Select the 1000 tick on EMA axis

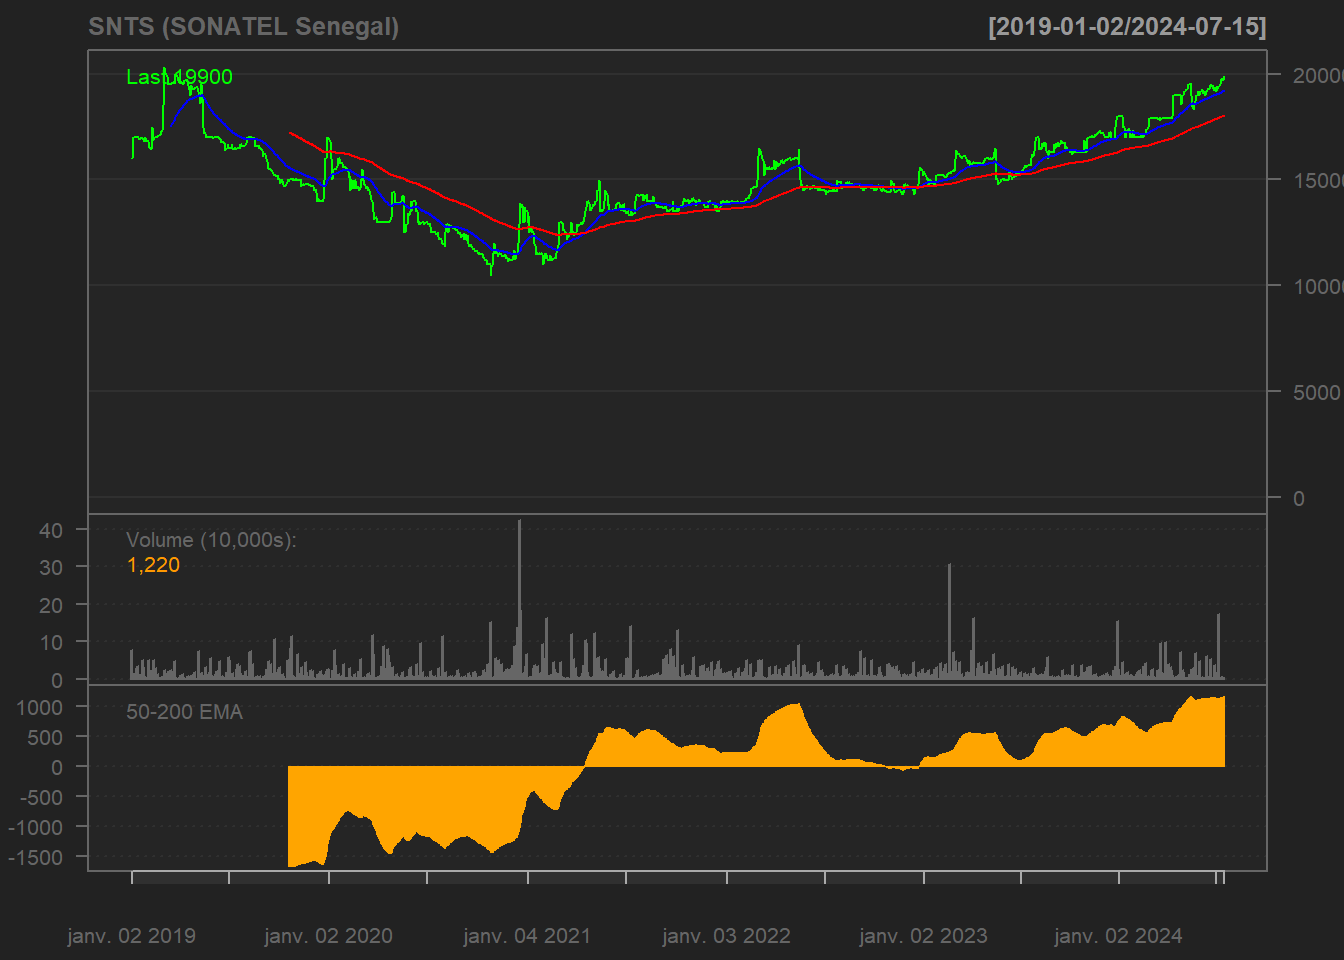[x=40, y=707]
